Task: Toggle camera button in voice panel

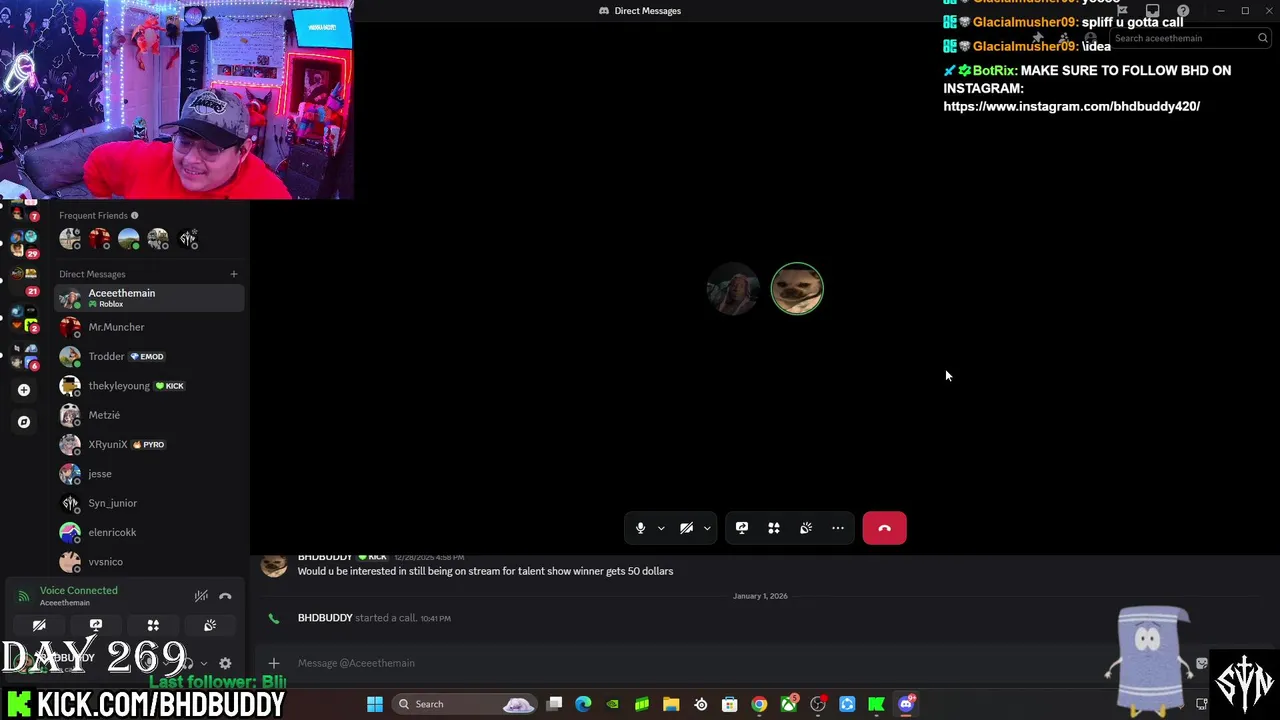Action: [39, 625]
